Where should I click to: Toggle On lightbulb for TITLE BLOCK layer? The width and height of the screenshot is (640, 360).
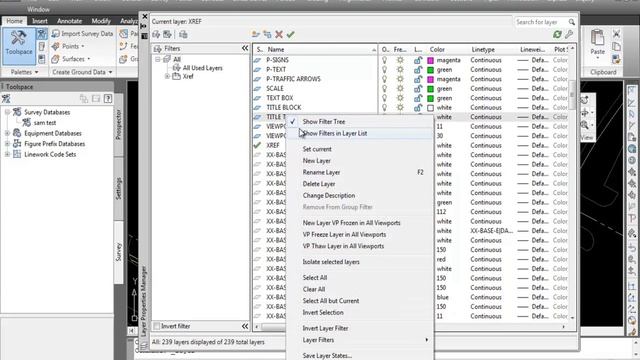coord(384,107)
